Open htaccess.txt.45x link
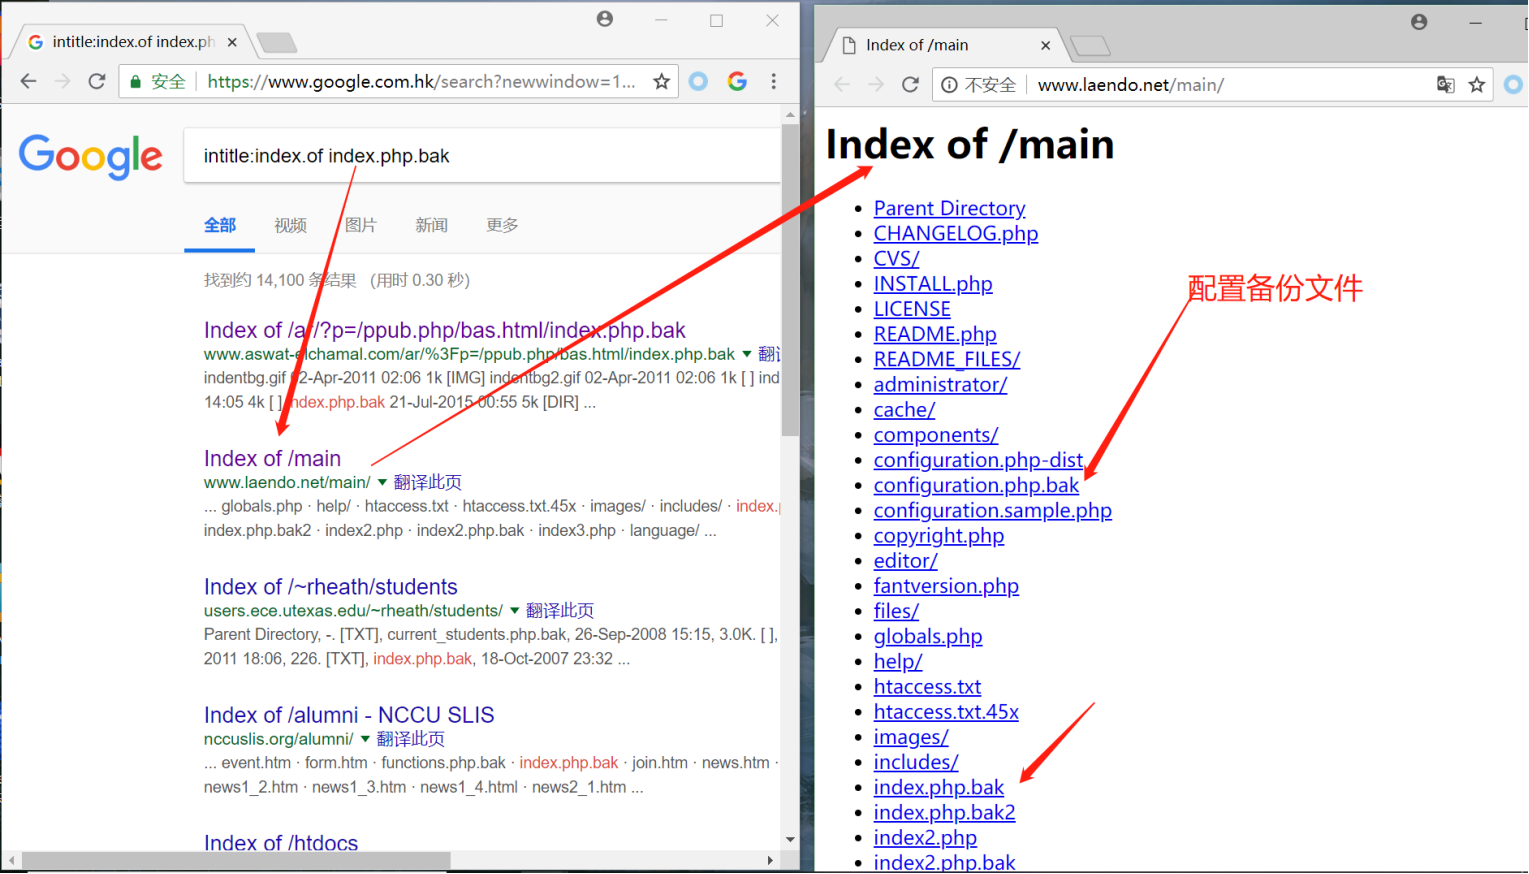Screen dimensions: 1529x874 tap(946, 712)
